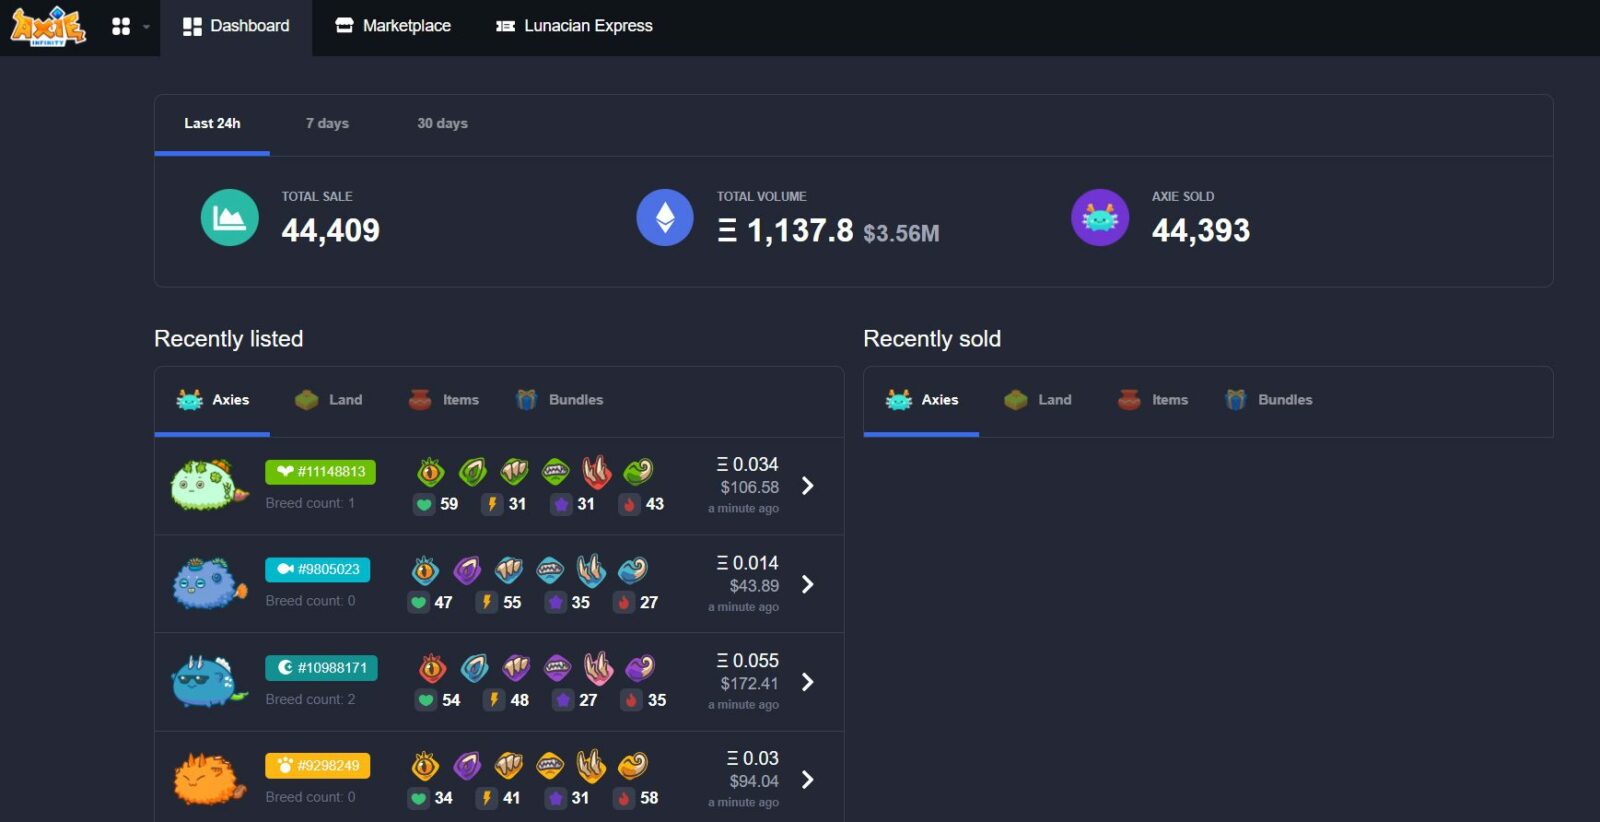1600x822 pixels.
Task: Click the 44,409 total sale value
Action: [331, 231]
